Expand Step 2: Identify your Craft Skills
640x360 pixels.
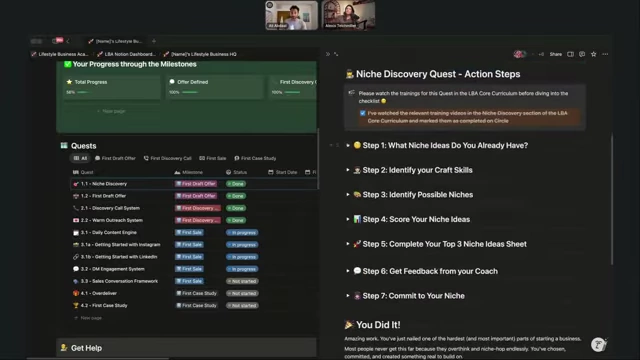[x=348, y=170]
